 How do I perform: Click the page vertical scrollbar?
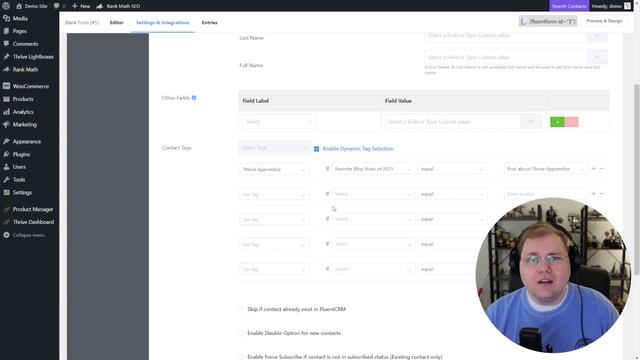pyautogui.click(x=636, y=180)
